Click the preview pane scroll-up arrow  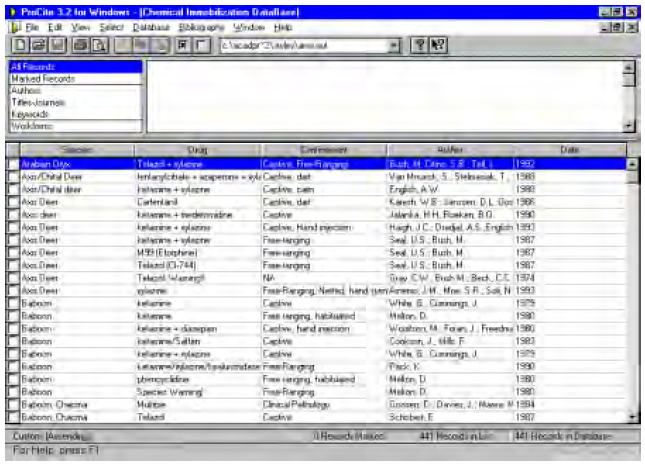629,67
